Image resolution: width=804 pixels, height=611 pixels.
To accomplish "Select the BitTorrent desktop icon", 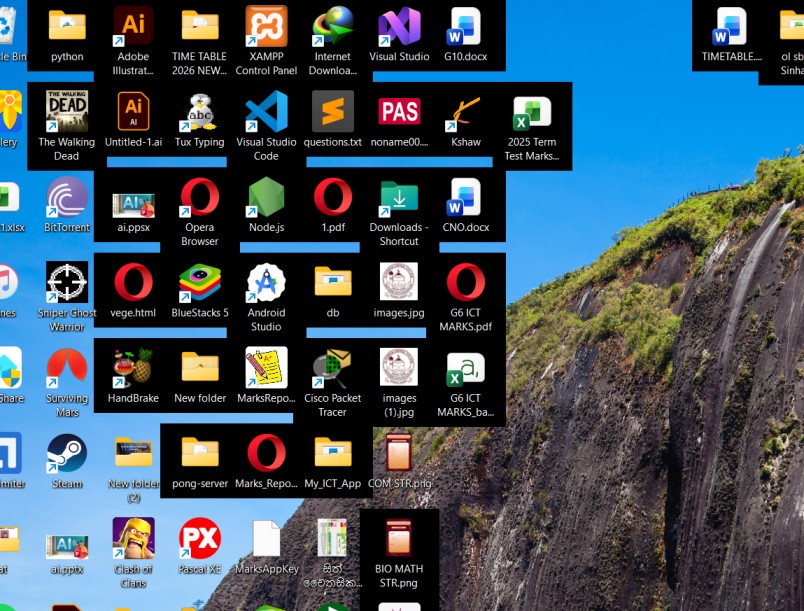I will coord(67,197).
